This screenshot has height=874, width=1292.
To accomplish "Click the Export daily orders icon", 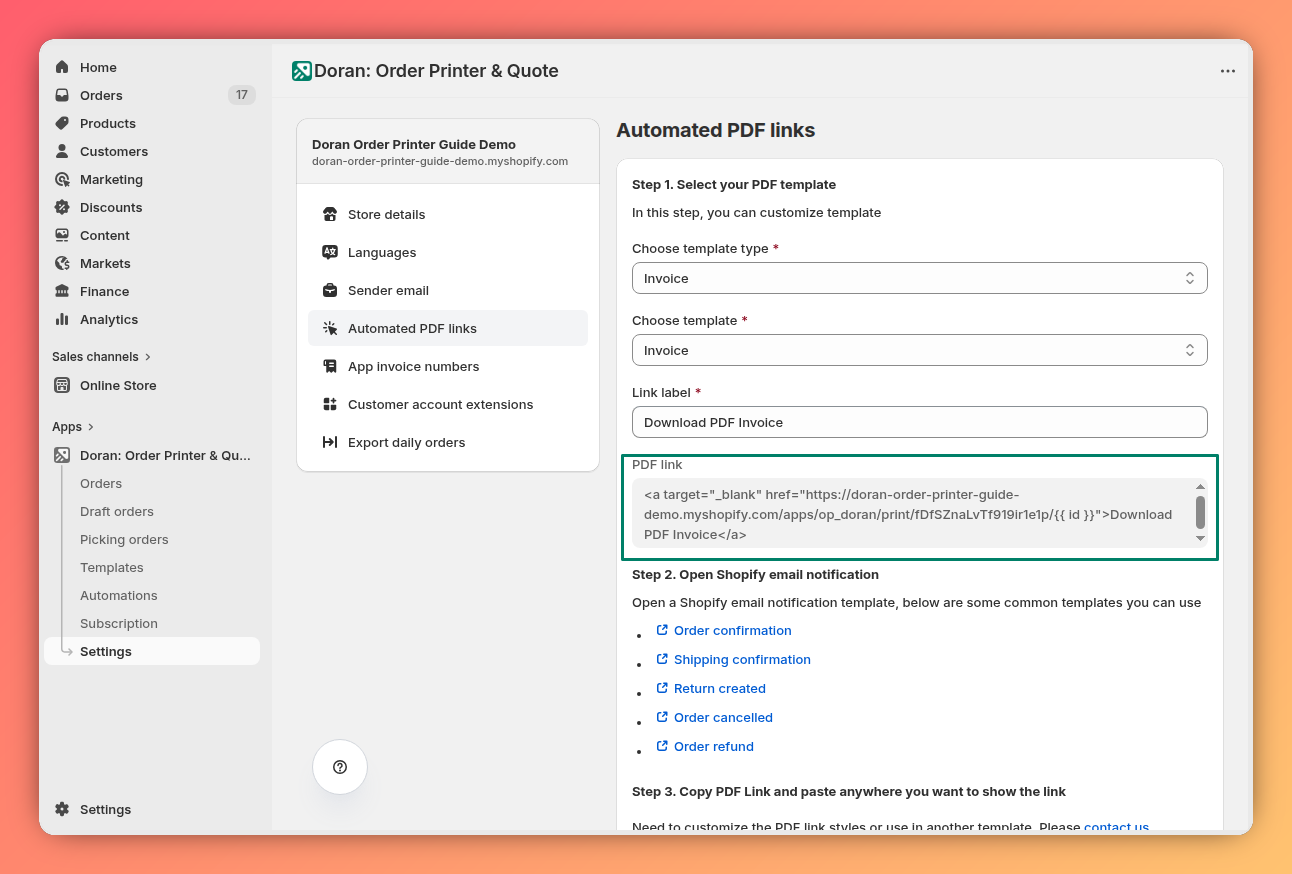I will pos(330,442).
